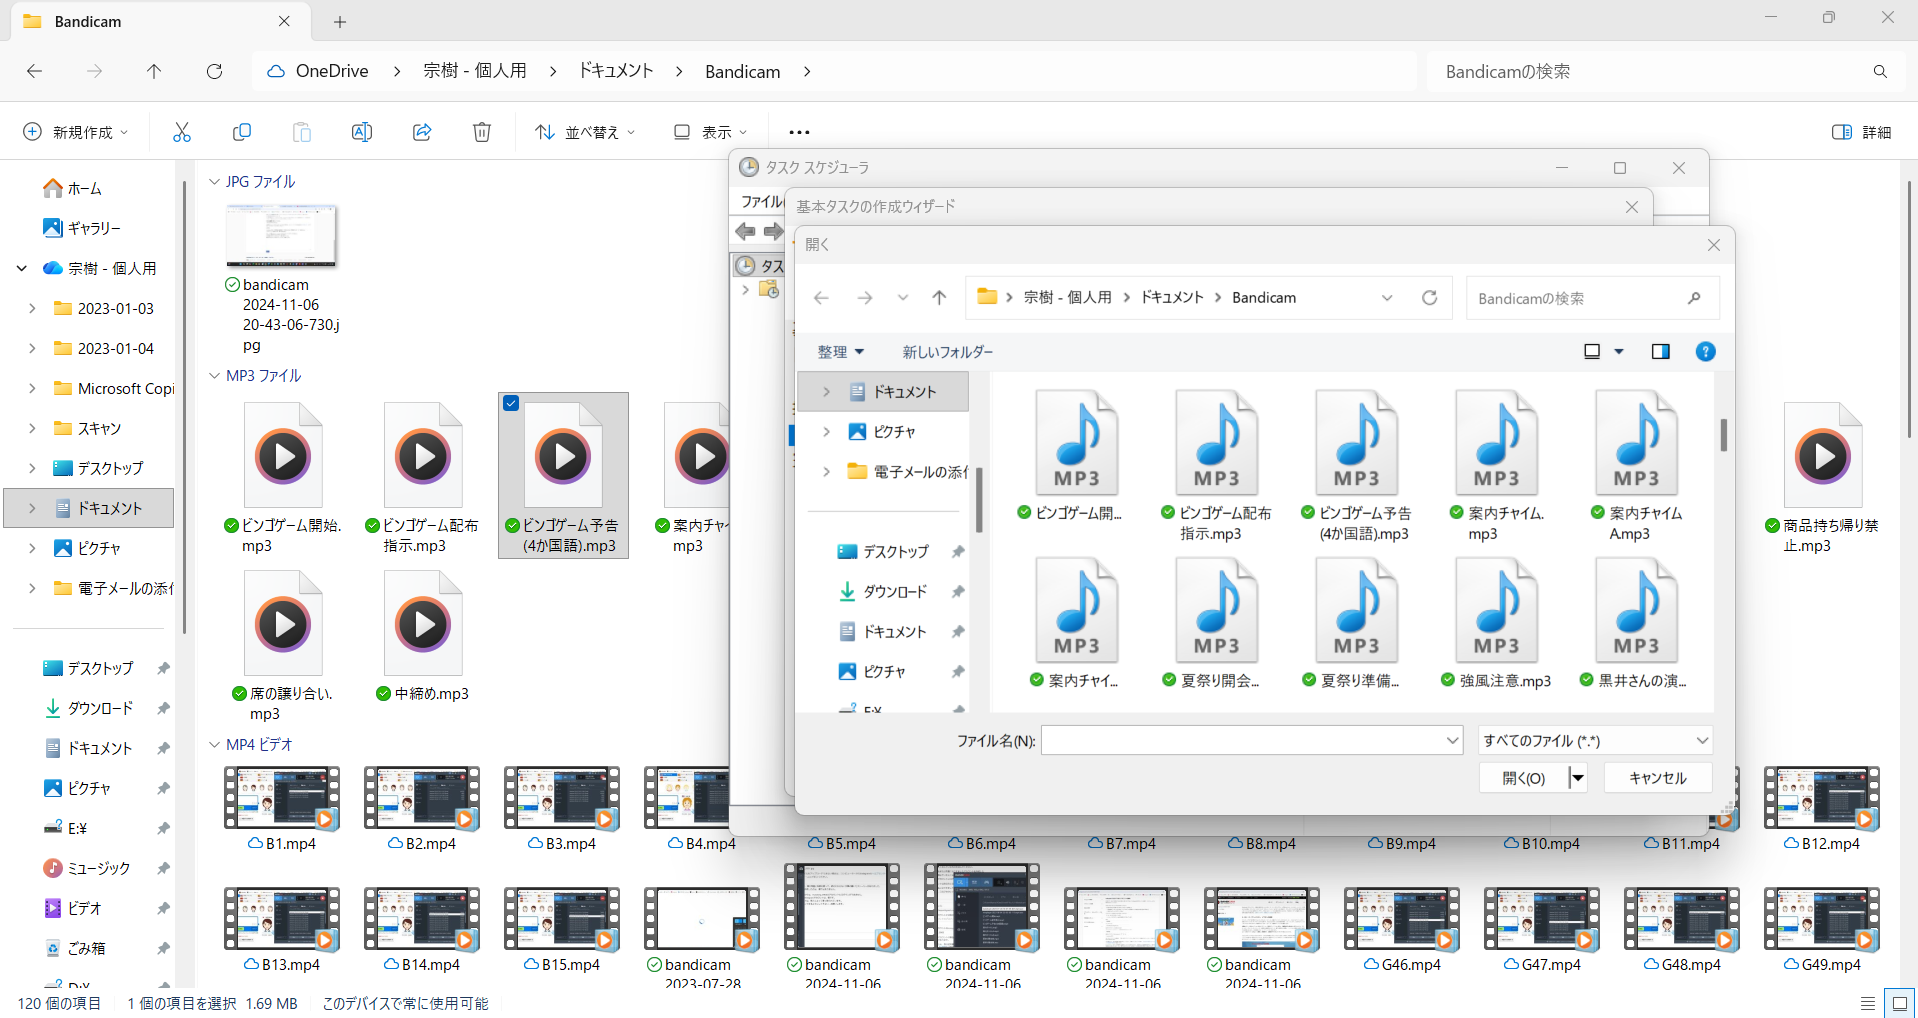Viewport: 1918px width, 1018px height.
Task: Toggle the preview pane icon in 開く dialog
Action: point(1661,351)
